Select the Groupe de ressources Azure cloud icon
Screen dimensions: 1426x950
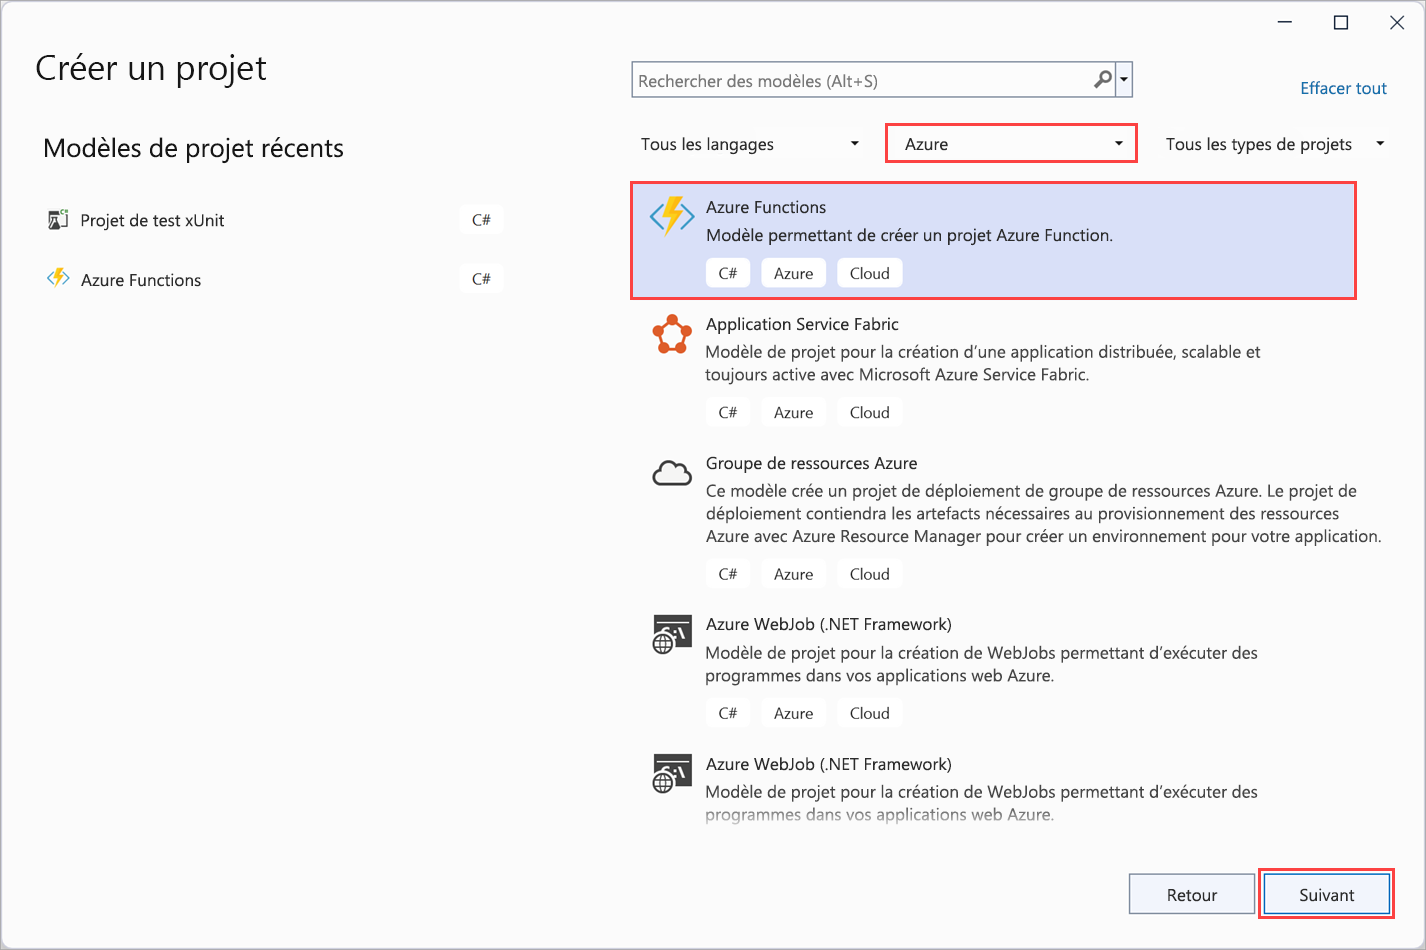672,473
